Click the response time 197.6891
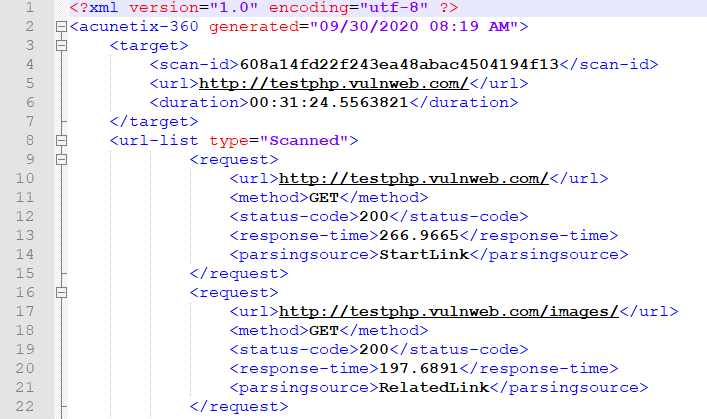Image resolution: width=707 pixels, height=419 pixels. click(x=419, y=369)
